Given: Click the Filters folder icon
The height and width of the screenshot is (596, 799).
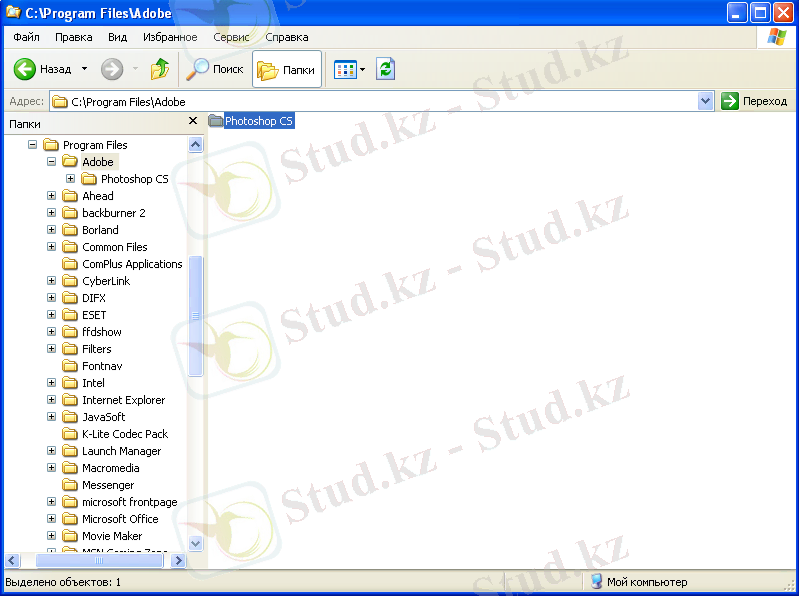Looking at the screenshot, I should click(x=70, y=349).
